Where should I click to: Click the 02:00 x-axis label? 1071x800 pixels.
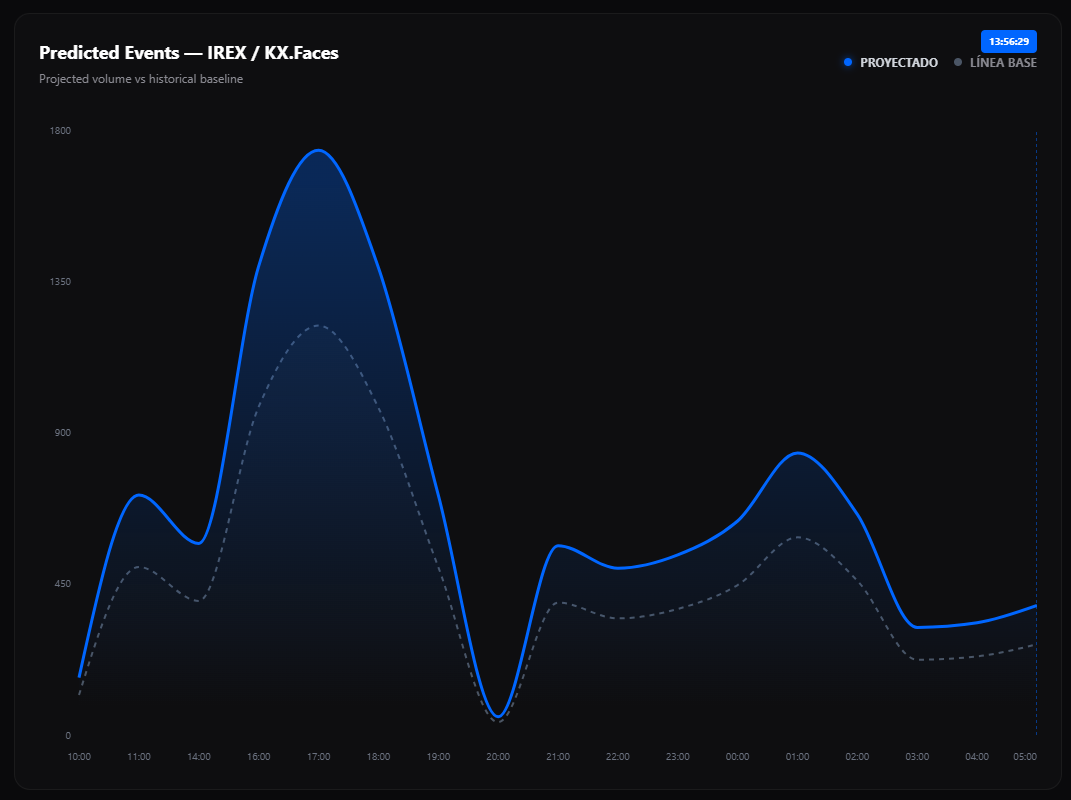coord(857,756)
